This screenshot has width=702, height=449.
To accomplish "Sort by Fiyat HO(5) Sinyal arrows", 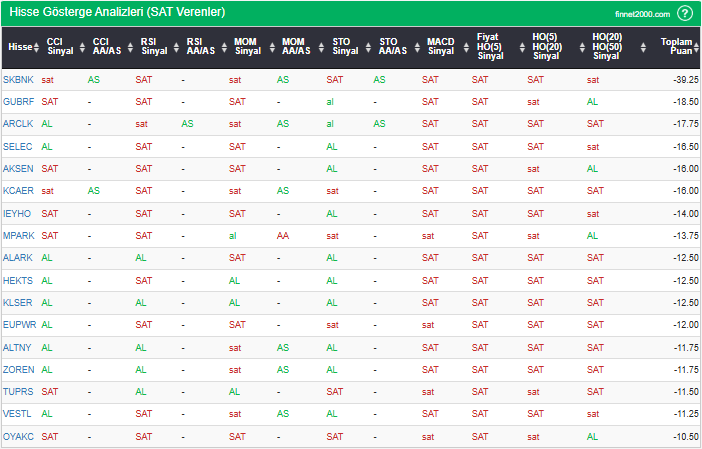I will (x=522, y=47).
